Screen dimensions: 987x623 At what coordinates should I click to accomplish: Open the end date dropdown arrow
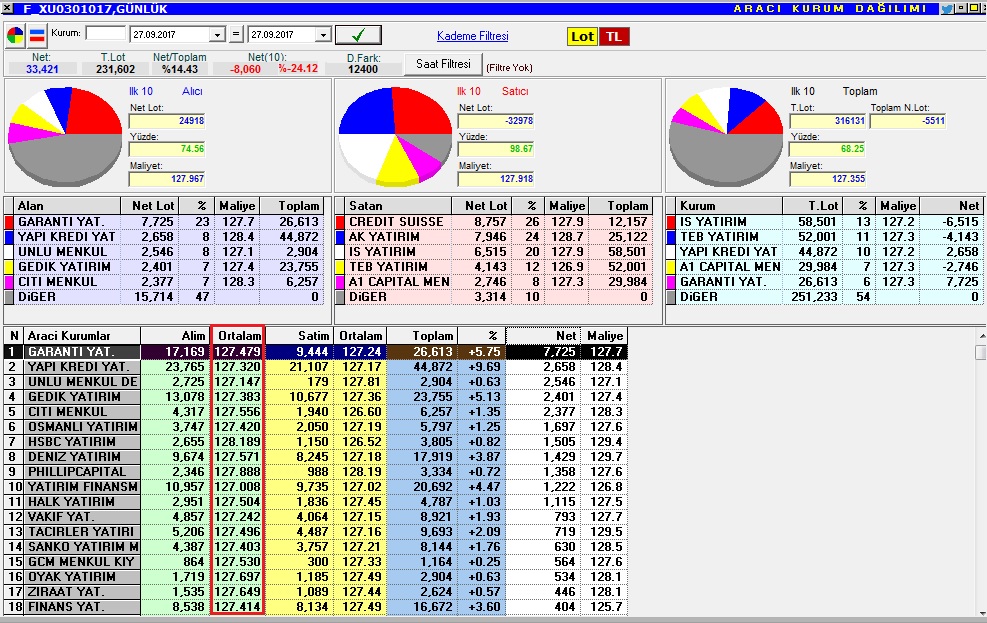323,35
